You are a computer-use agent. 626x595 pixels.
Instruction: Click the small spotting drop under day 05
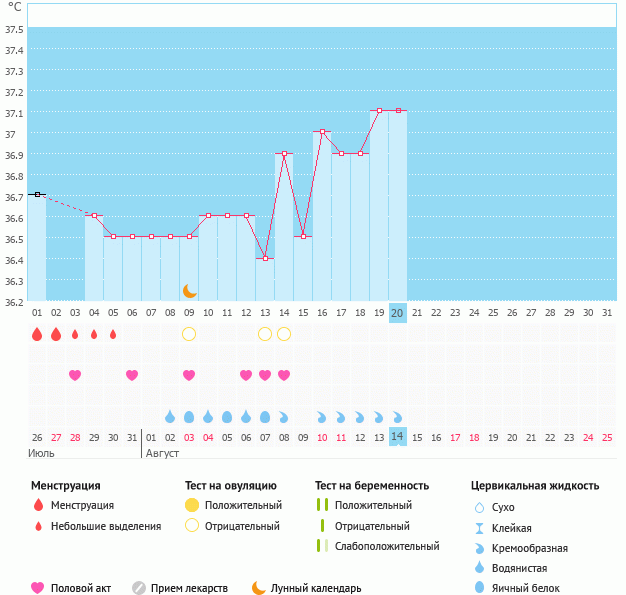tap(113, 334)
